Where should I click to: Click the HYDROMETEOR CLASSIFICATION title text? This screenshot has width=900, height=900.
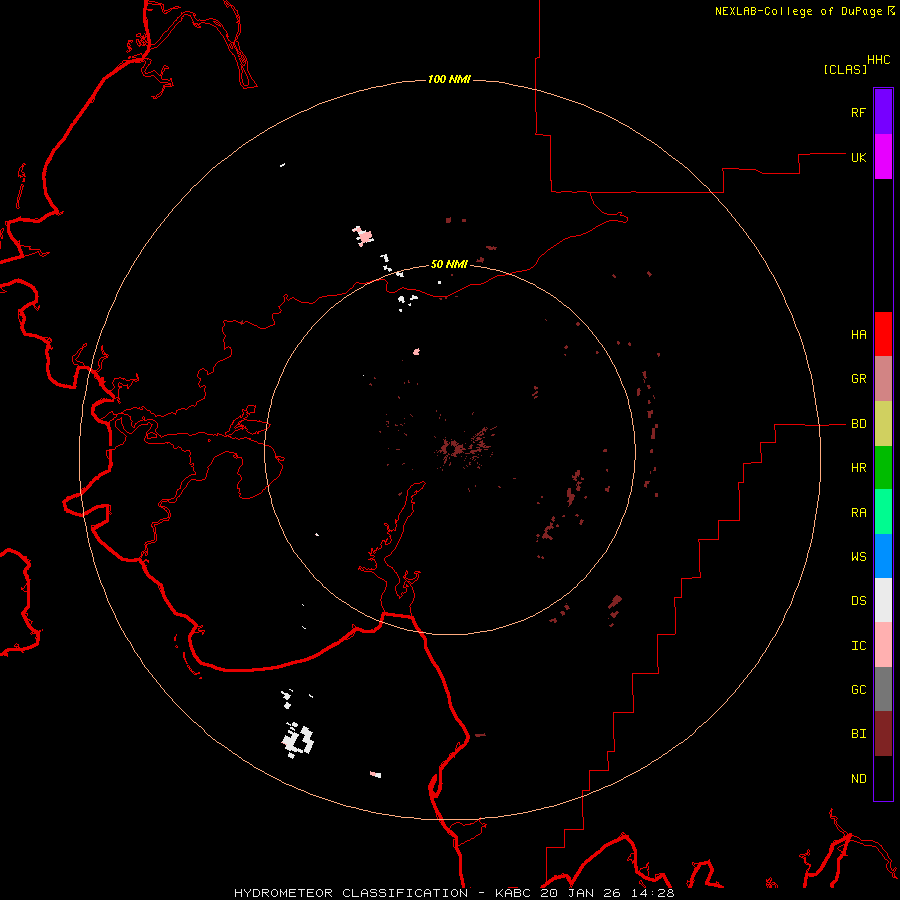[x=351, y=893]
